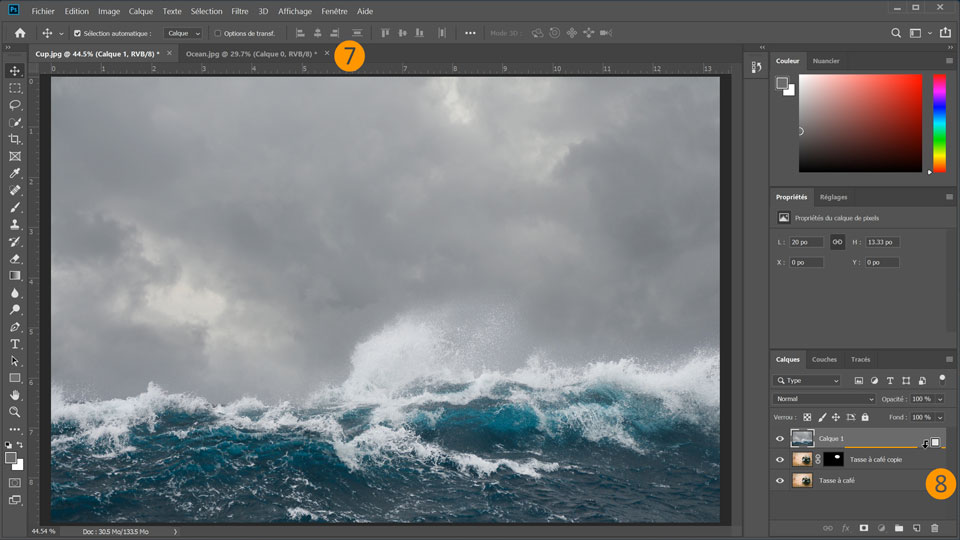Toggle lock position icon
Screen dimensions: 960x540
(x=836, y=418)
